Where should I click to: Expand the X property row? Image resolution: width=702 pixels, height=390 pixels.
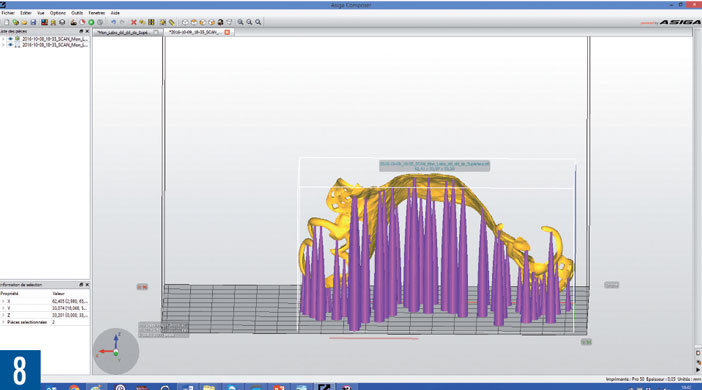(3, 301)
